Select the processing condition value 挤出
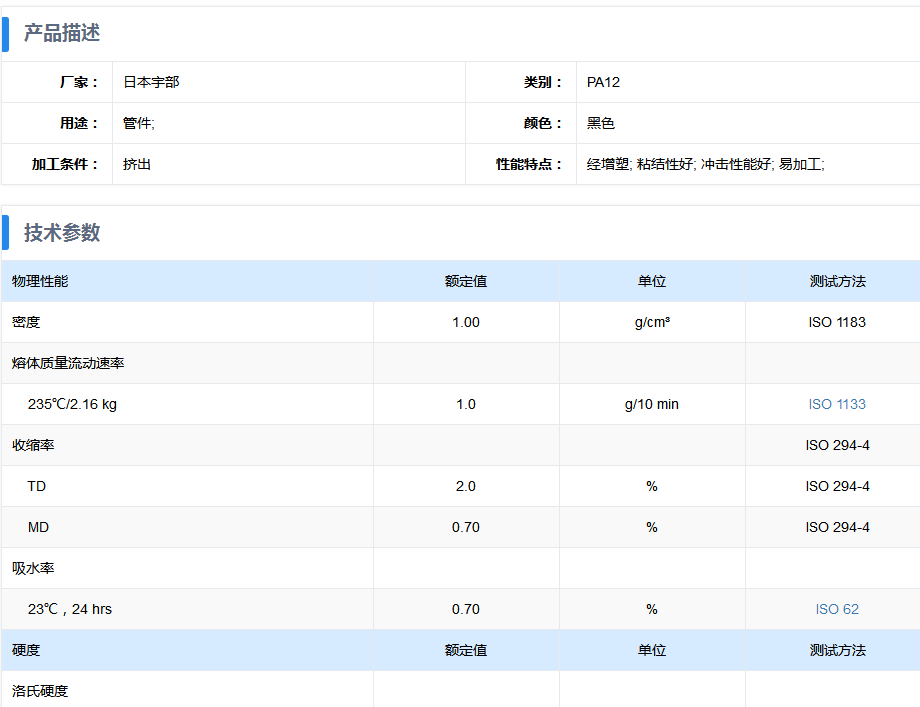920x707 pixels. point(137,164)
